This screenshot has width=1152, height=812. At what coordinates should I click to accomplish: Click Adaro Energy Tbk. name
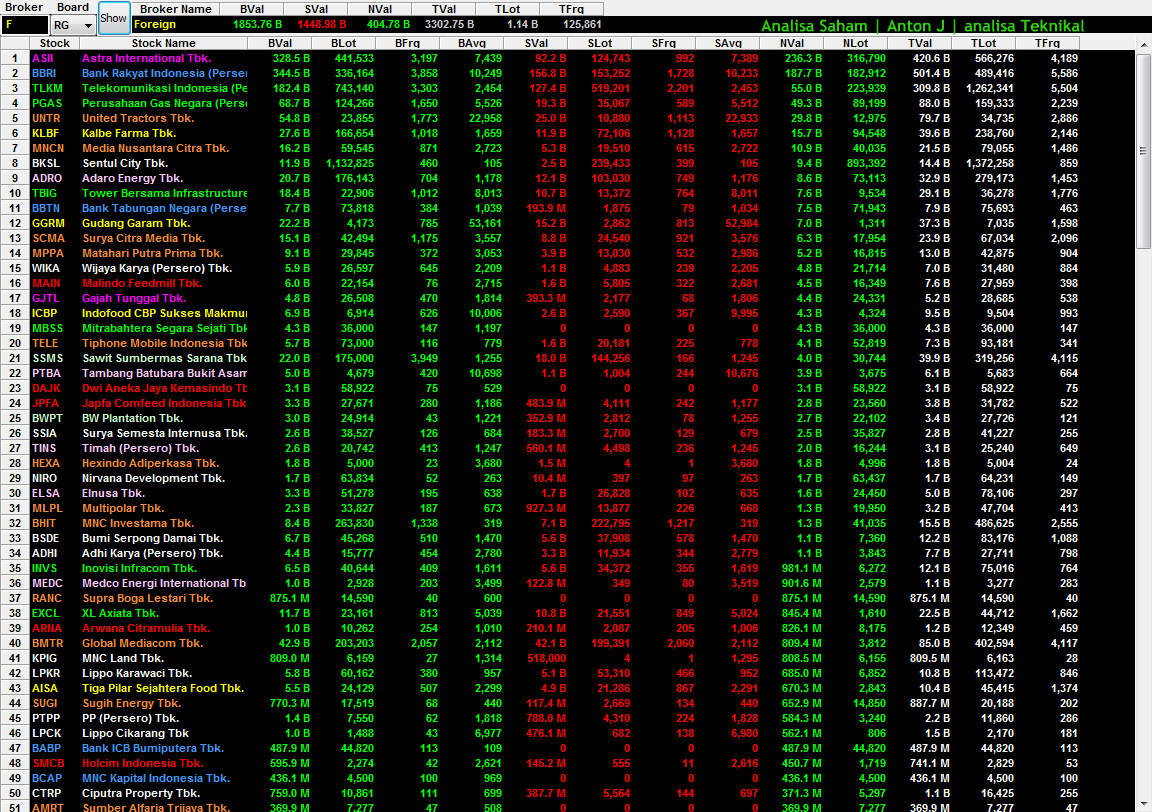132,179
